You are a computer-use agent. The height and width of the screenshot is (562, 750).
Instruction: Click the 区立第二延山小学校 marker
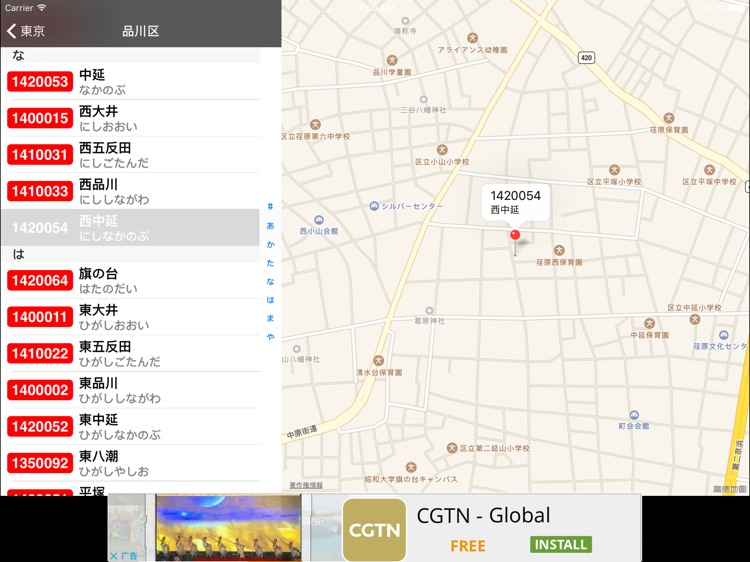click(x=452, y=448)
